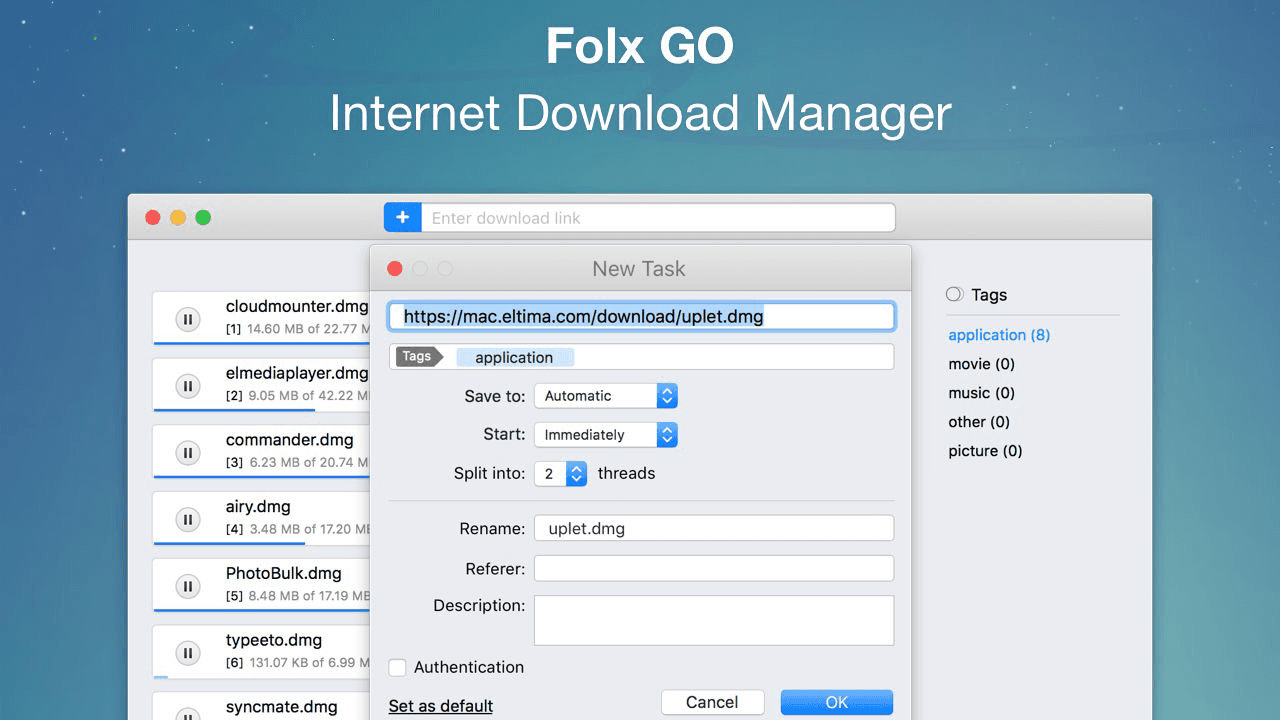Click the Tags input field
This screenshot has height=720, width=1280.
point(641,357)
